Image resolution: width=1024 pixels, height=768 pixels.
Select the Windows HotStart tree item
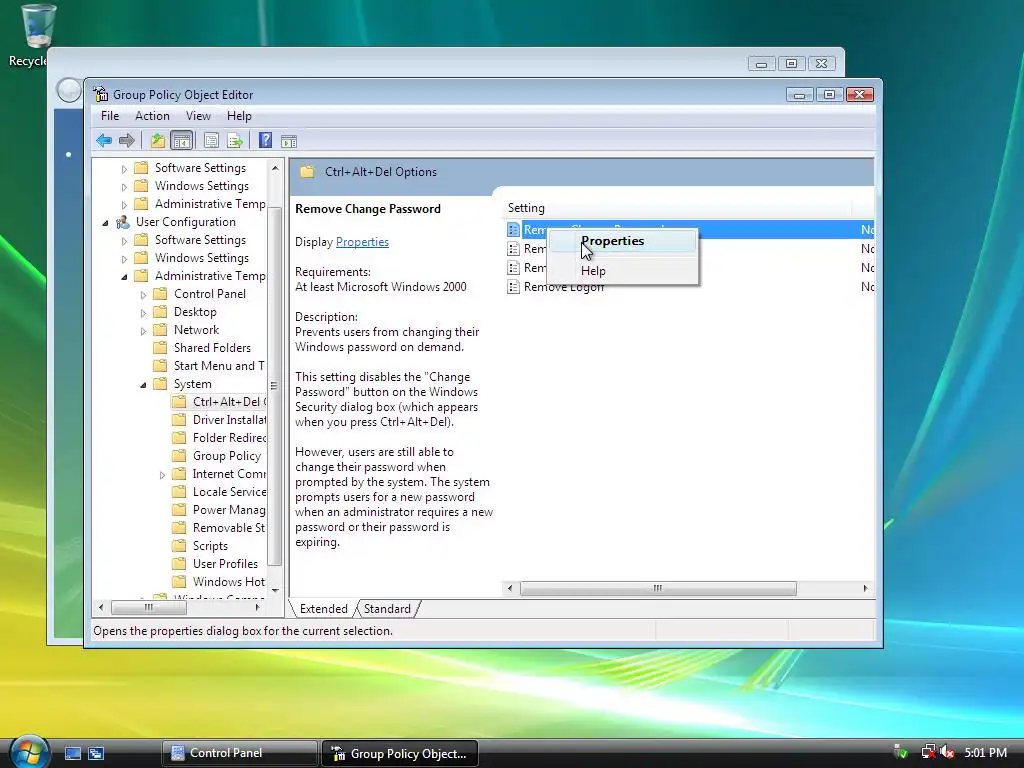[x=229, y=582]
